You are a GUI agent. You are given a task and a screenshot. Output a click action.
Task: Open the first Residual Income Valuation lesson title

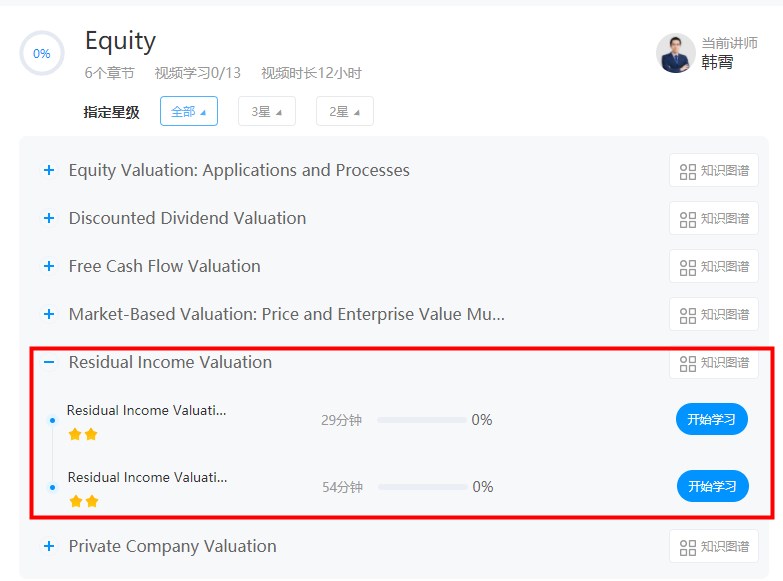(147, 410)
